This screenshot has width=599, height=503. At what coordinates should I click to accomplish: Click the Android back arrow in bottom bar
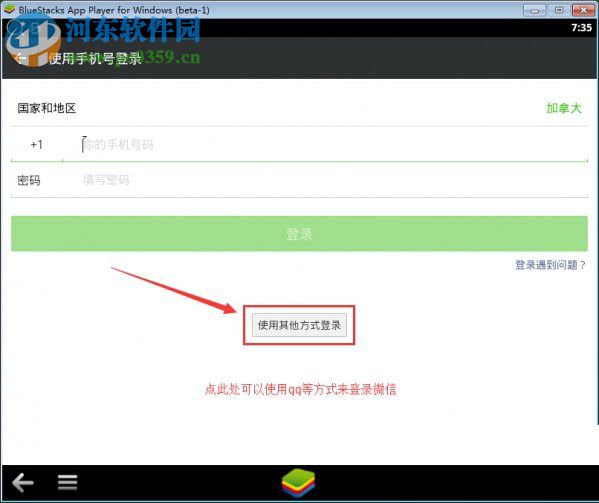pyautogui.click(x=23, y=482)
